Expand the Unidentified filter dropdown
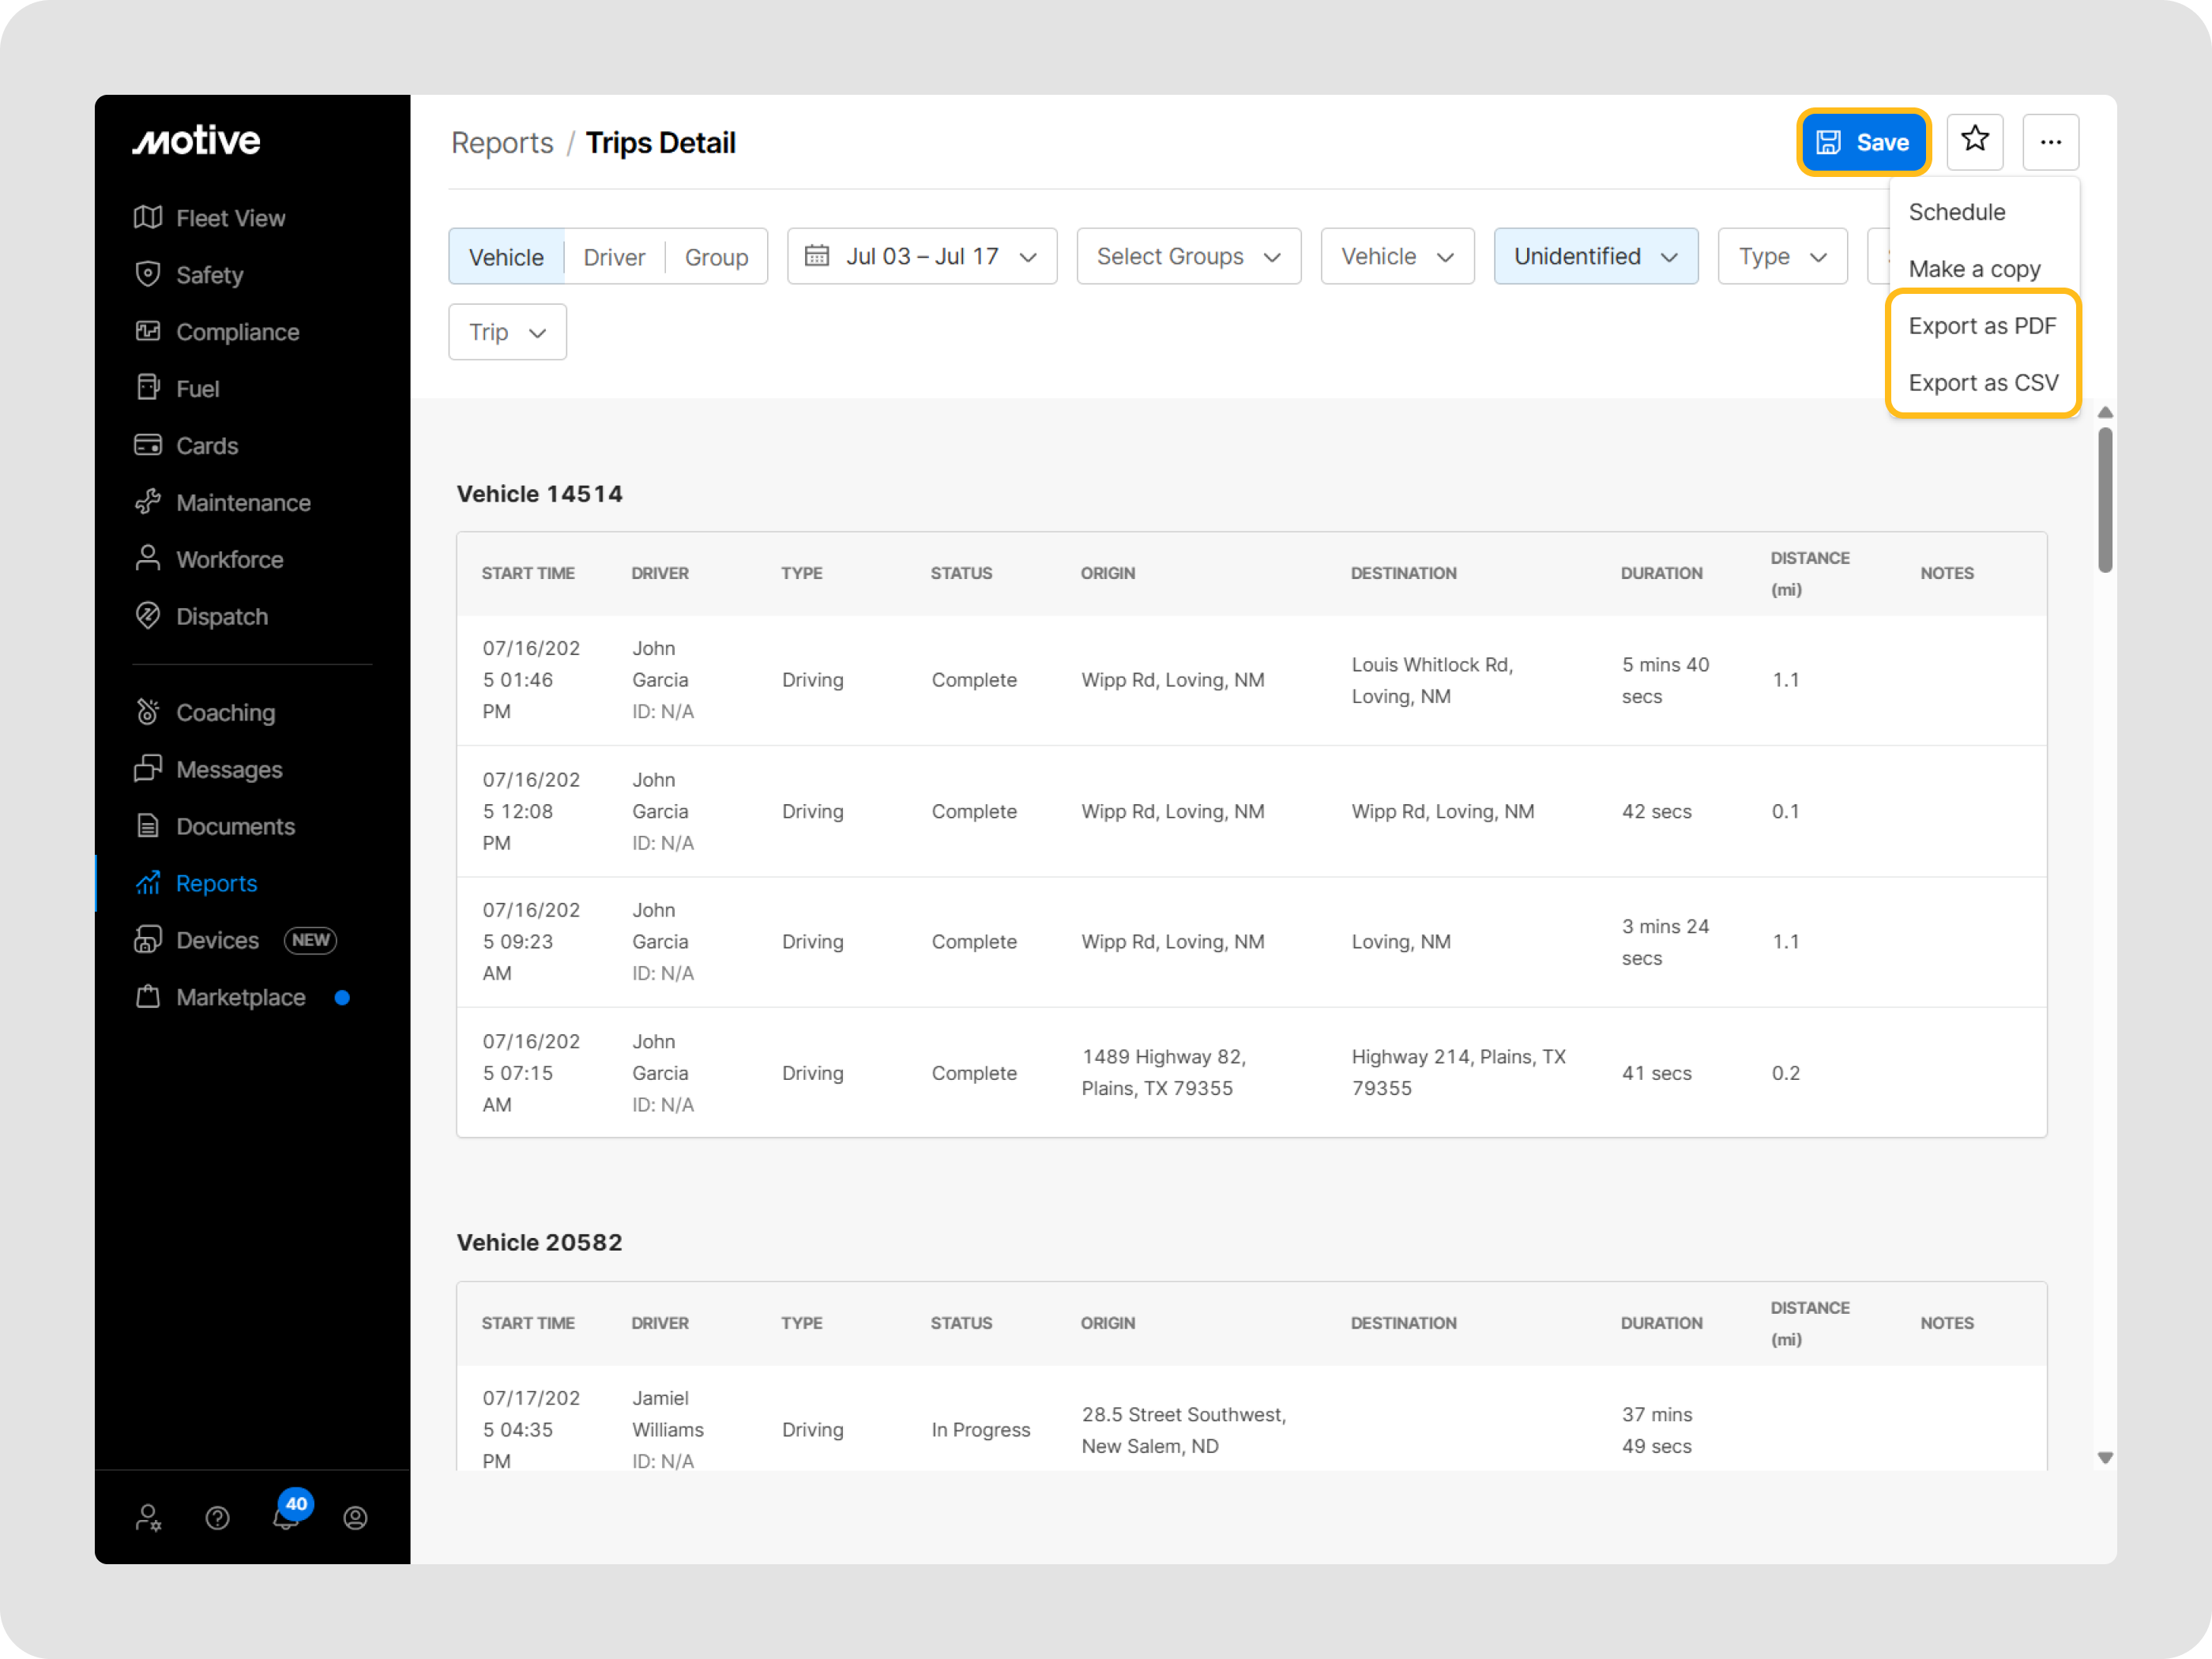 click(1595, 257)
